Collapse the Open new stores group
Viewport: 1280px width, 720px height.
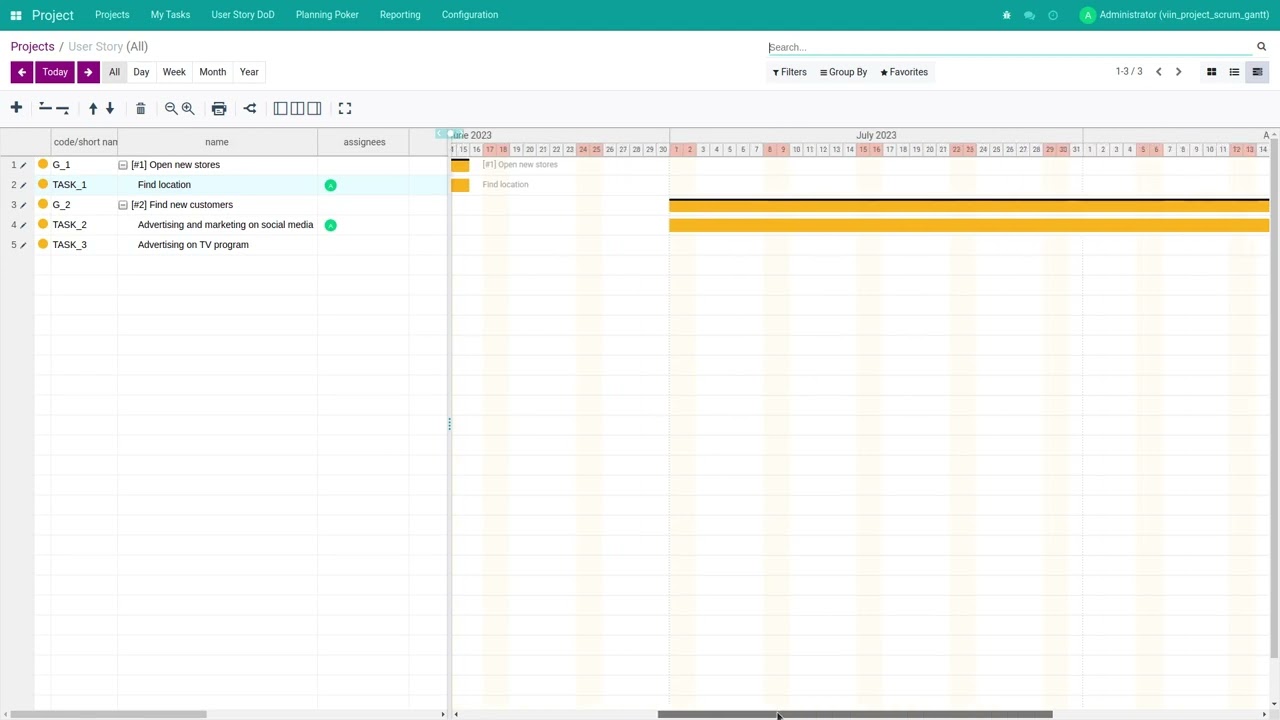123,165
